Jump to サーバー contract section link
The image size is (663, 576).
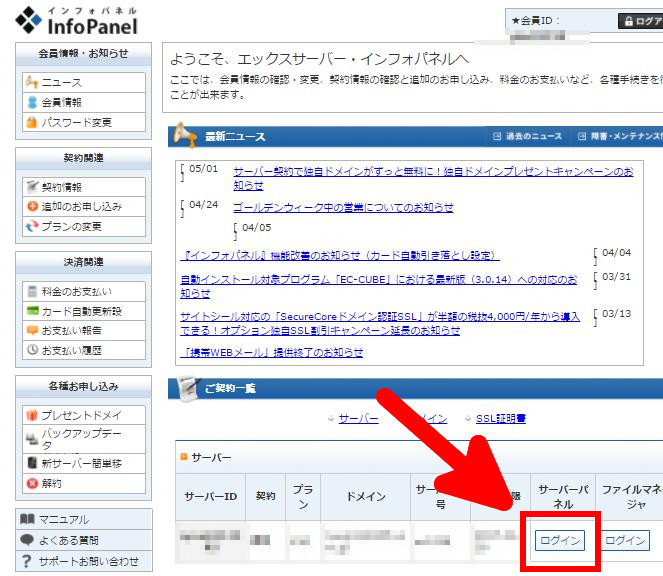coord(358,419)
